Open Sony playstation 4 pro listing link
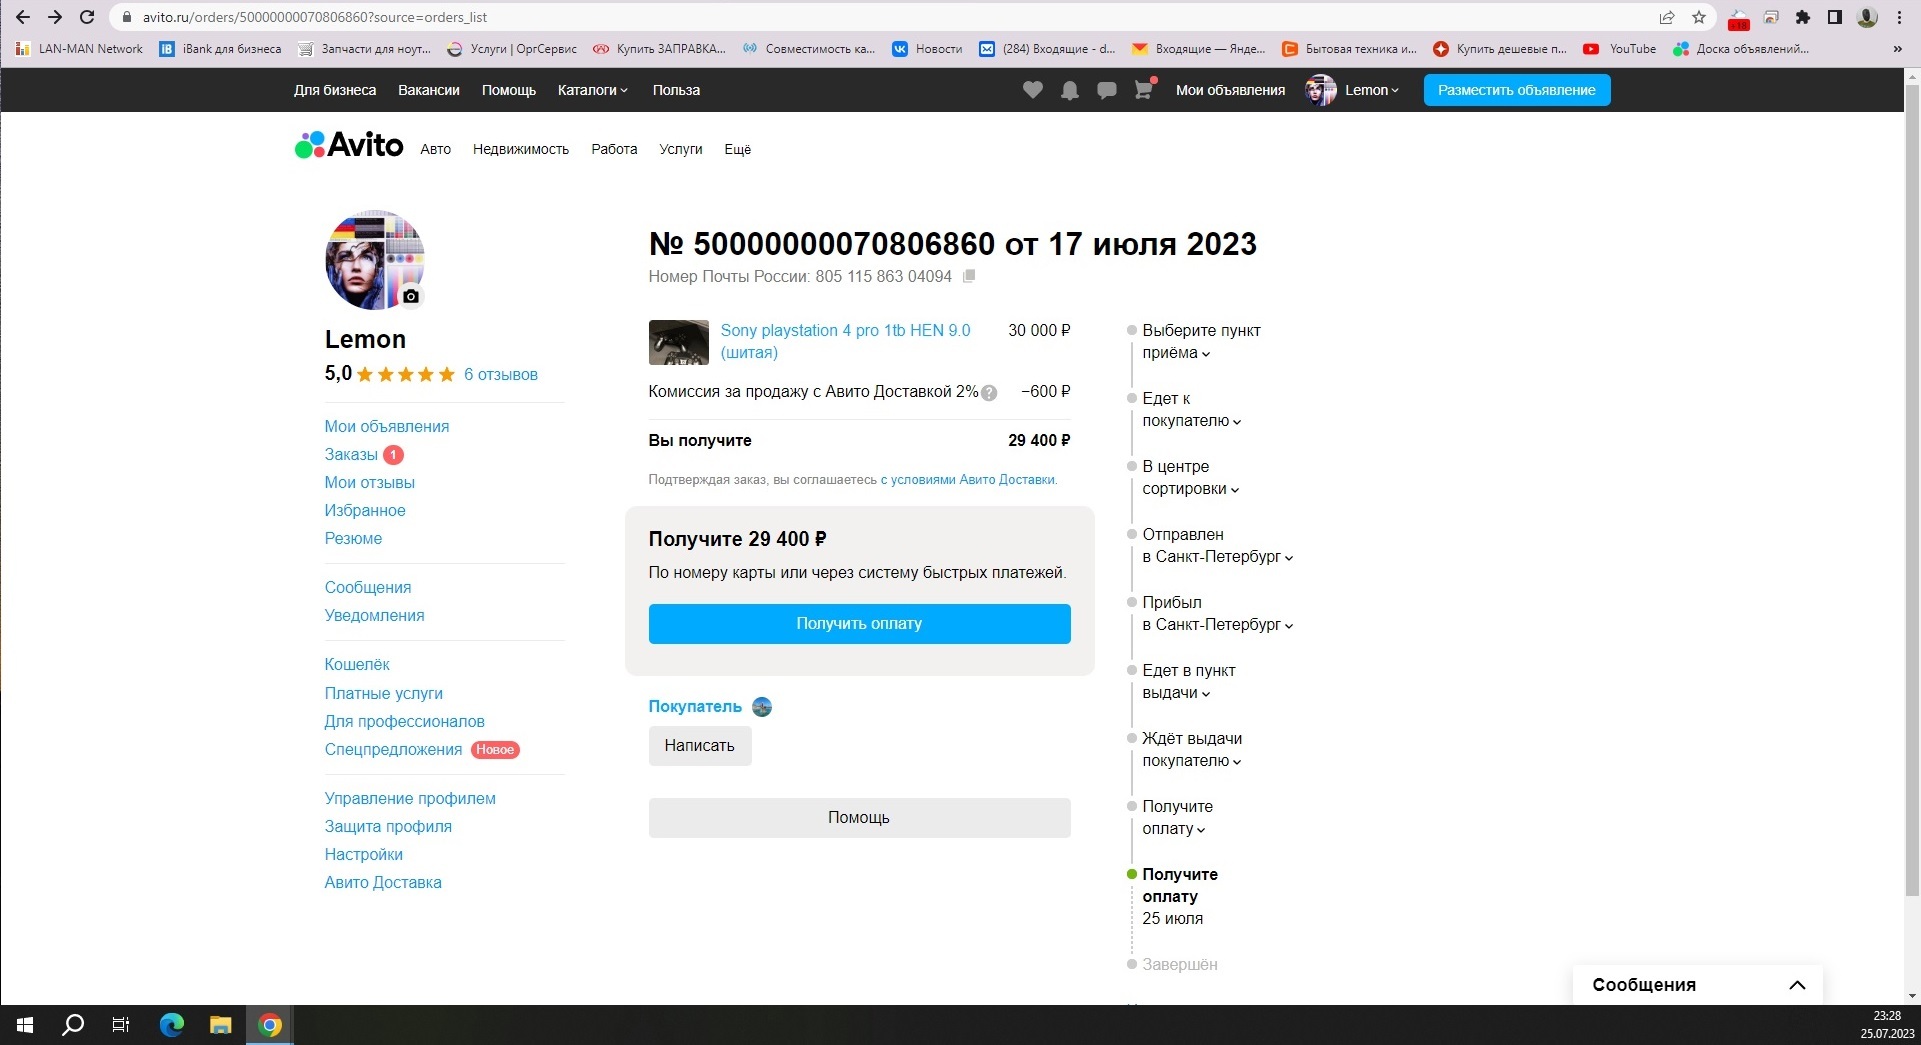The image size is (1921, 1045). 845,341
